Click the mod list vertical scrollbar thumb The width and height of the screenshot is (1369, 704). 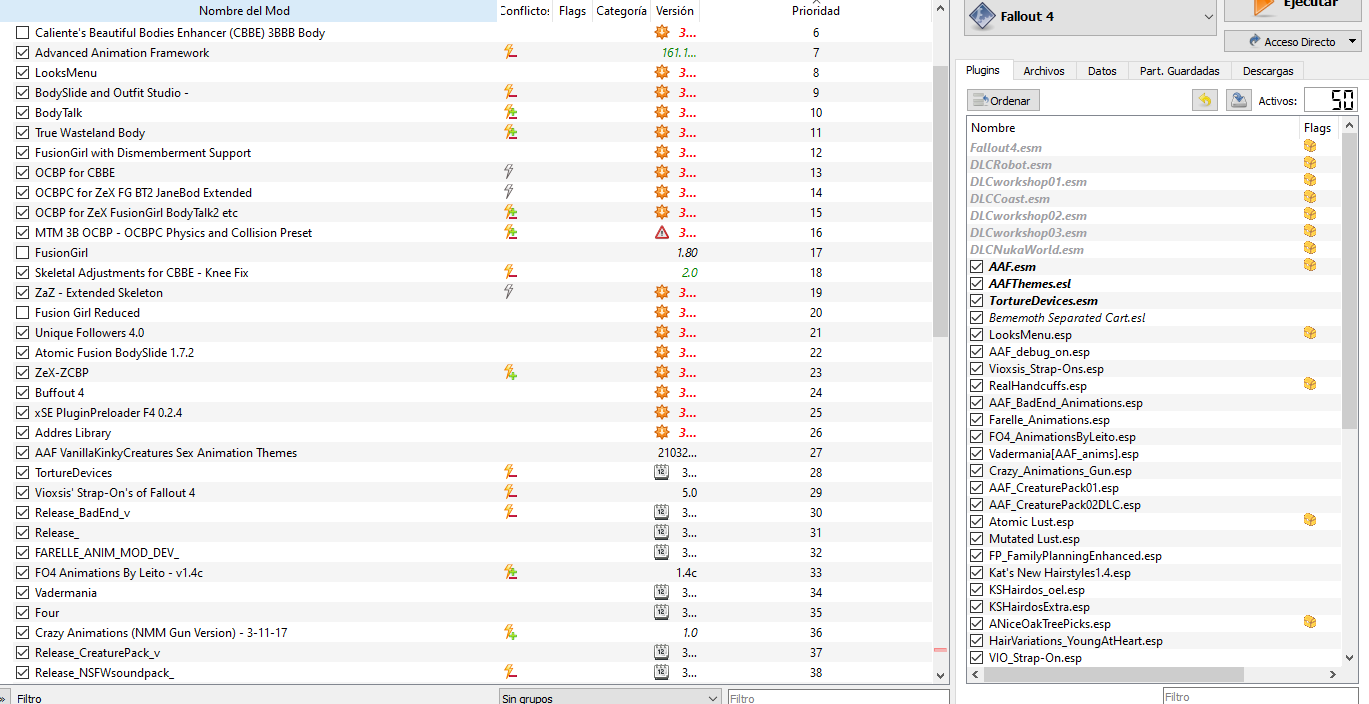coord(940,200)
